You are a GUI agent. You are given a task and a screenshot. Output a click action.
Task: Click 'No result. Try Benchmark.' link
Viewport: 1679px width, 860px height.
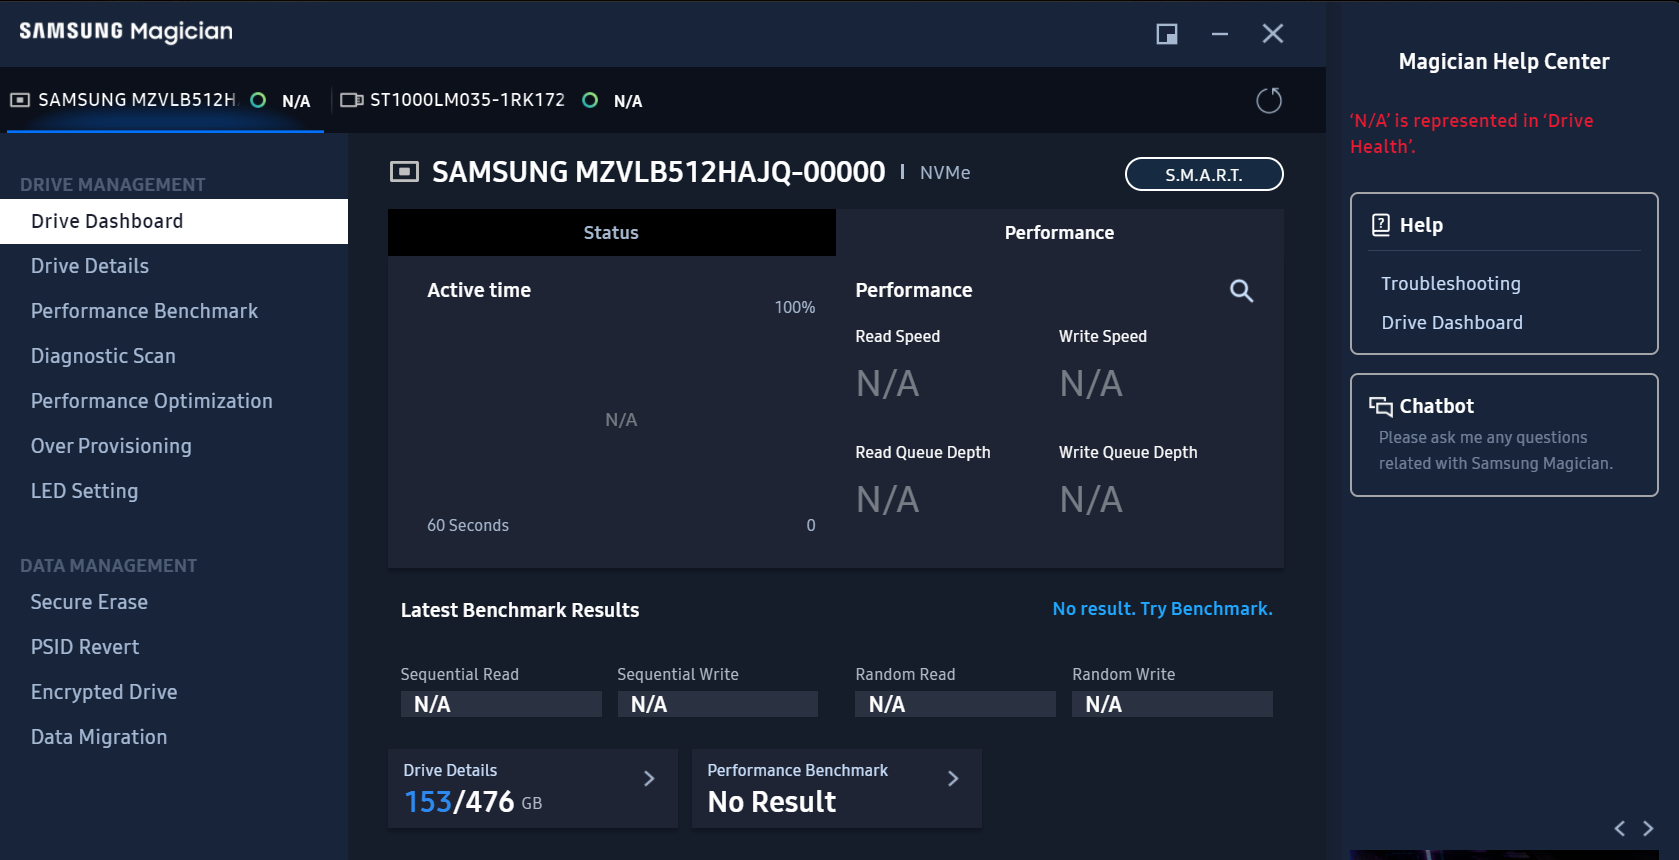tap(1162, 608)
